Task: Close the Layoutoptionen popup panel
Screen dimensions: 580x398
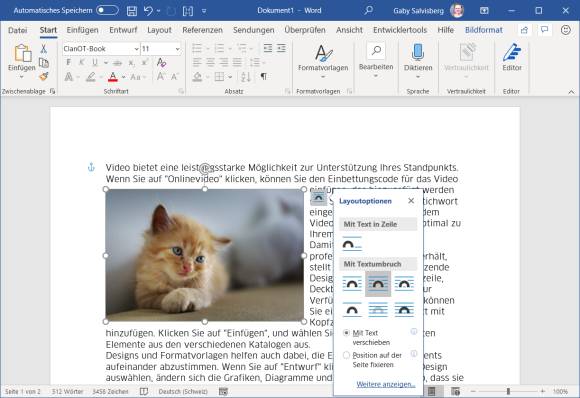Action: (x=411, y=200)
